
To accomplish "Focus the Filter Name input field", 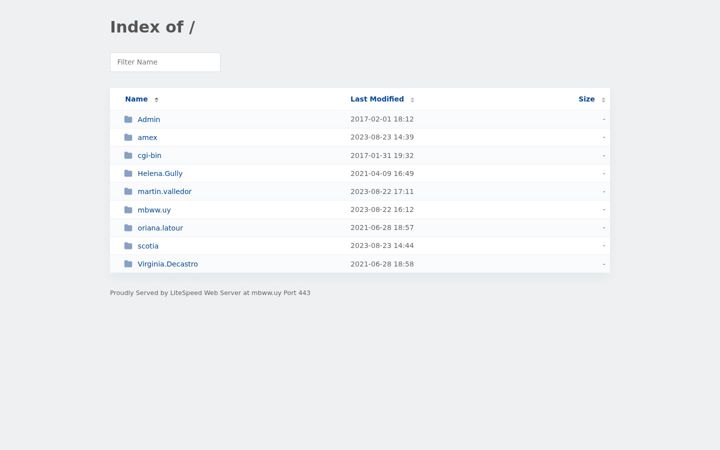I will [x=165, y=62].
